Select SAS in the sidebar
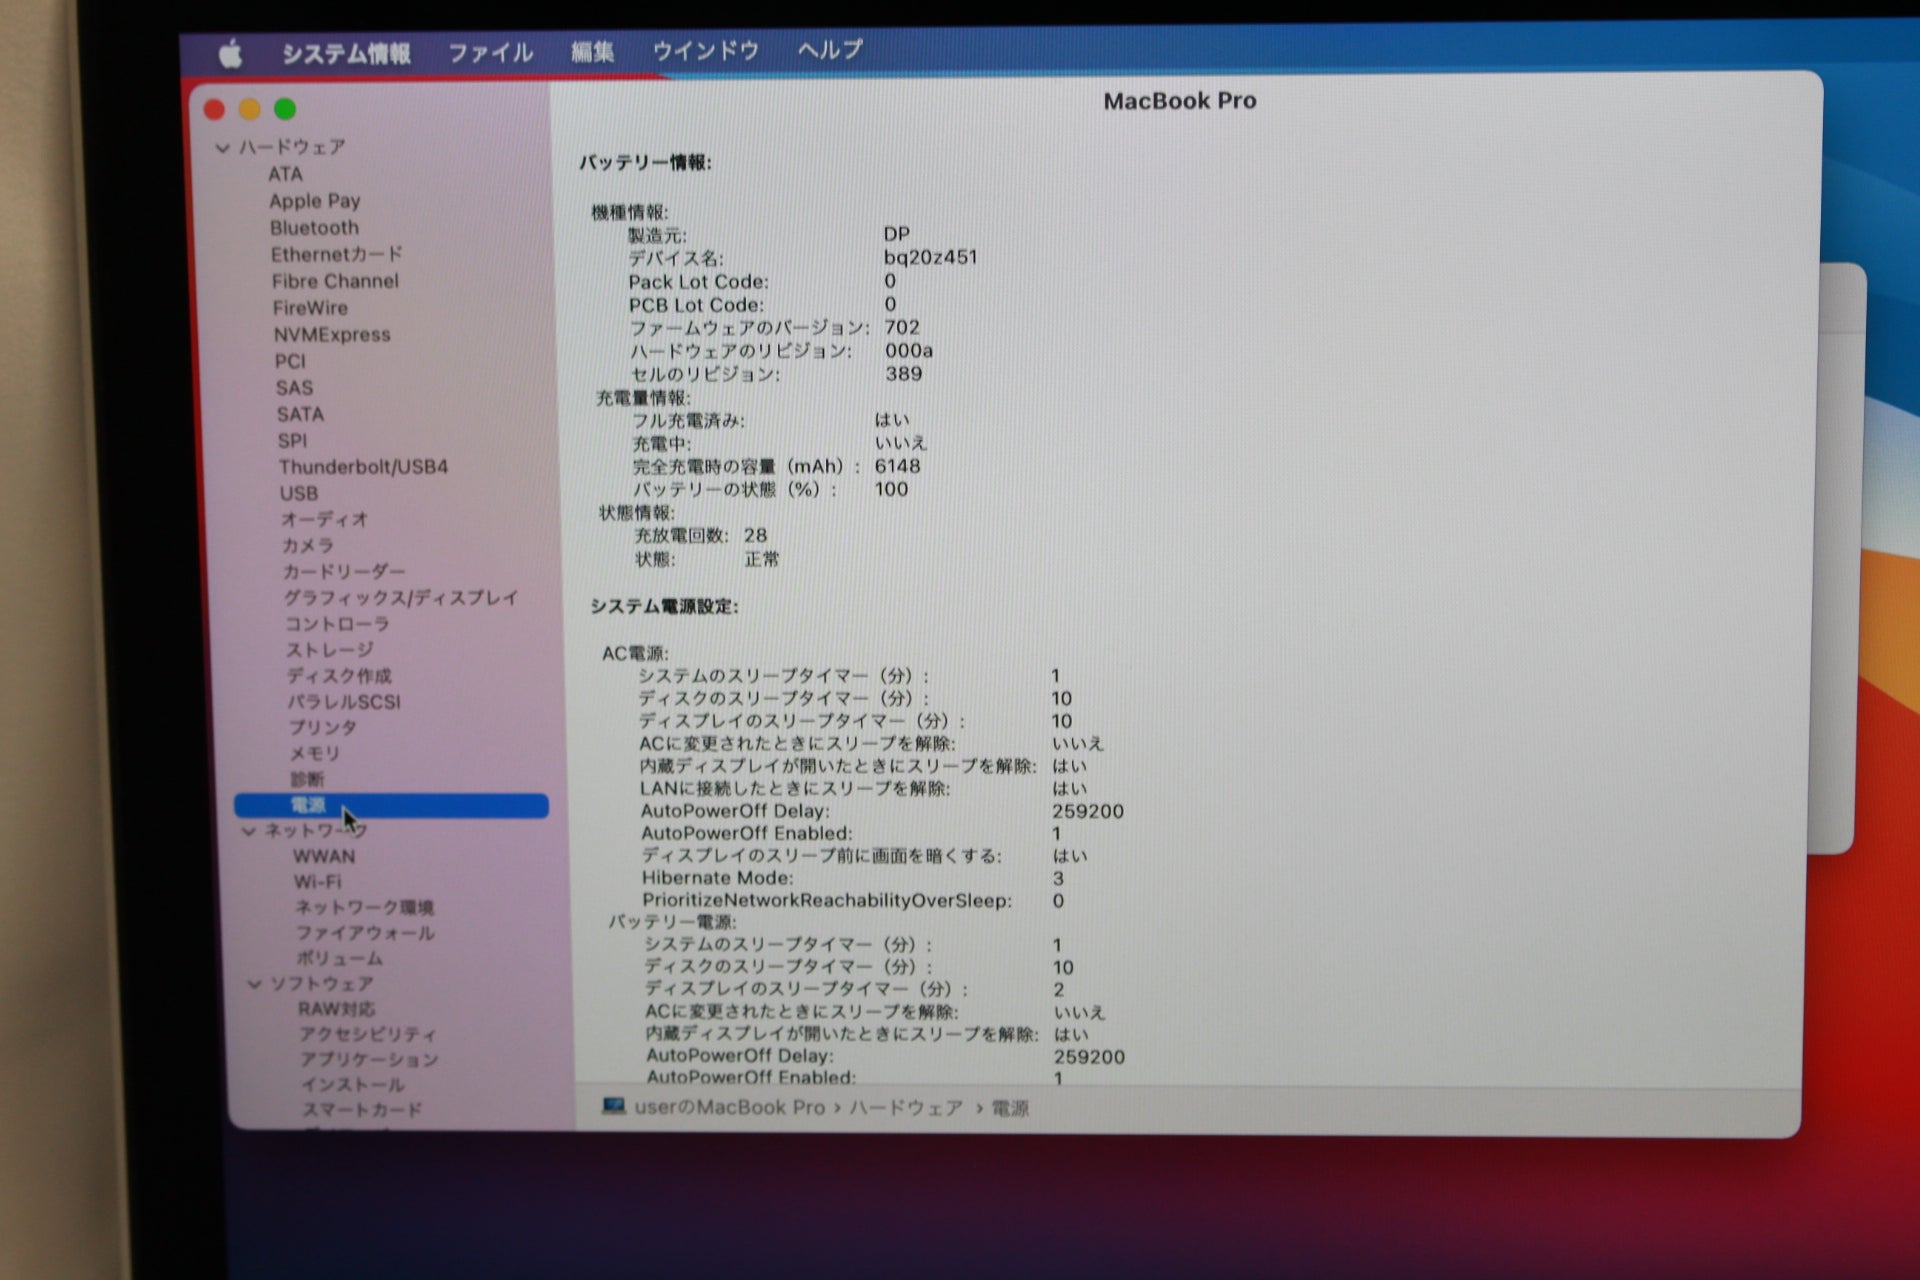 pos(294,388)
